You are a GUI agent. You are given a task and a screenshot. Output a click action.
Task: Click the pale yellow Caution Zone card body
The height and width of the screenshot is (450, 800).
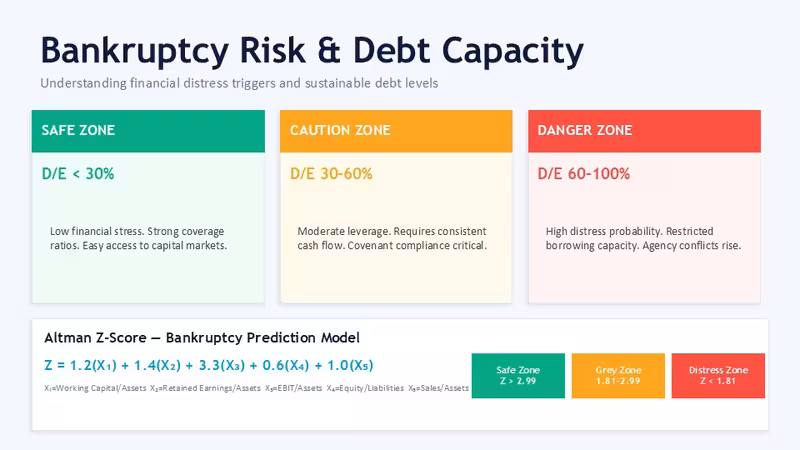click(396, 228)
